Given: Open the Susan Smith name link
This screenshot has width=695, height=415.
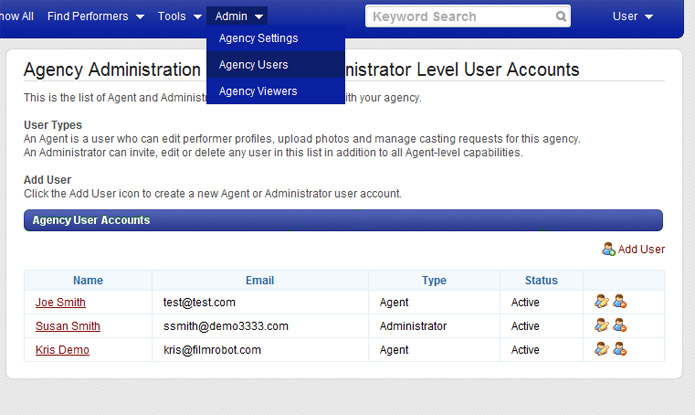Looking at the screenshot, I should coord(67,326).
